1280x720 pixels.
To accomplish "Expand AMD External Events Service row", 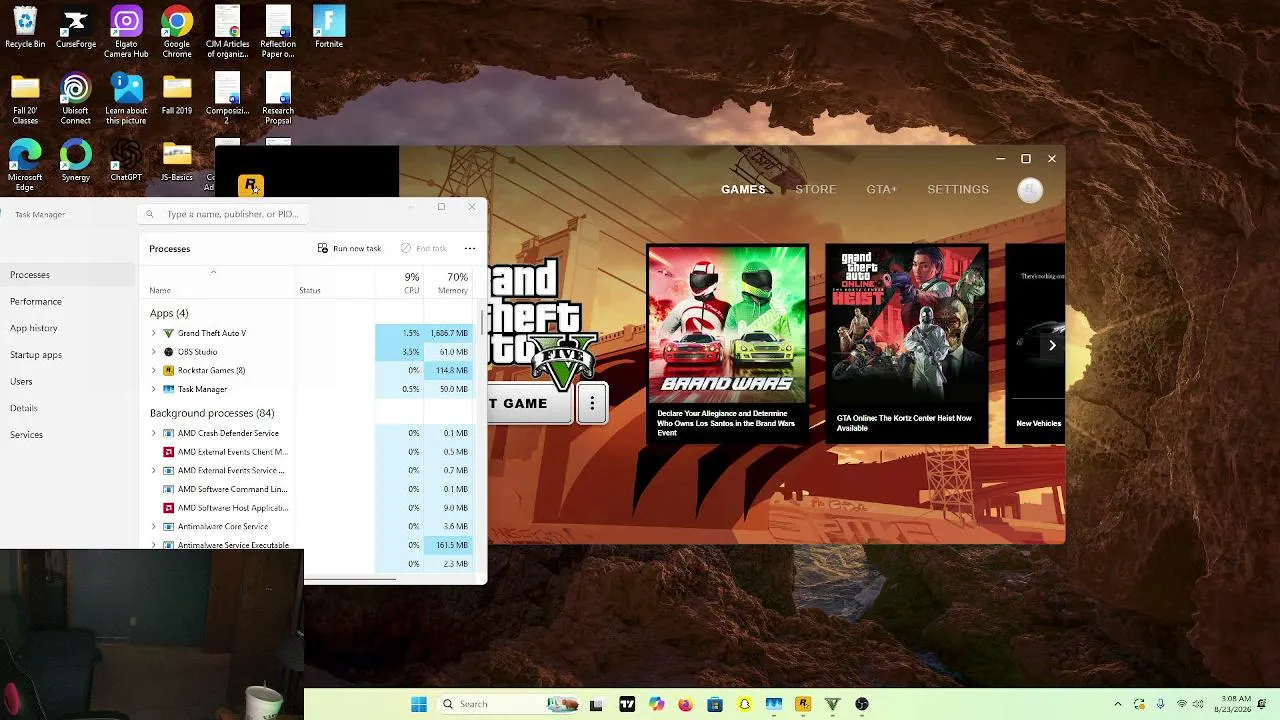I will pyautogui.click(x=154, y=470).
